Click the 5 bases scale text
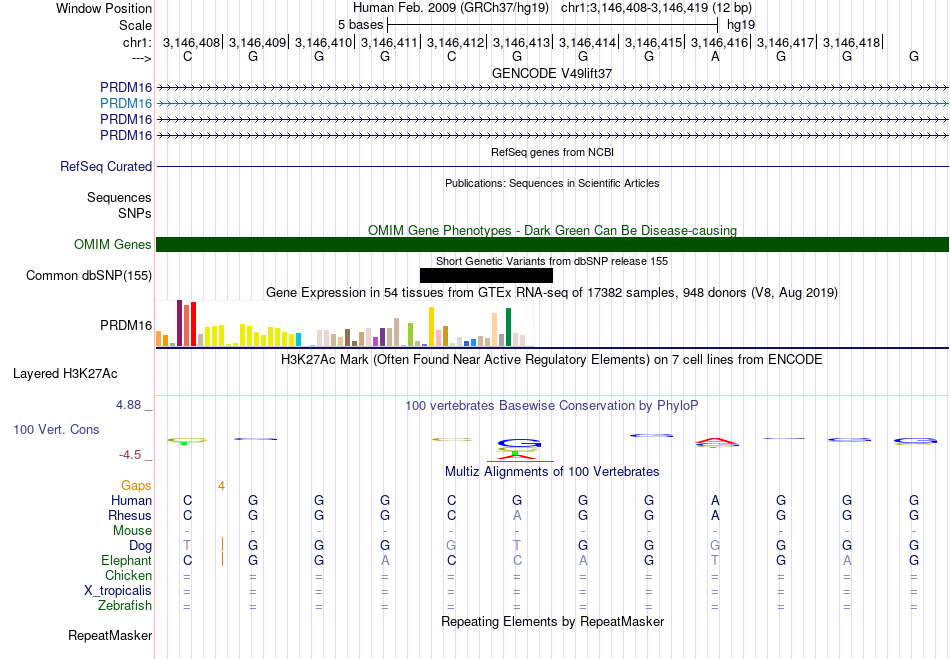 pyautogui.click(x=360, y=25)
